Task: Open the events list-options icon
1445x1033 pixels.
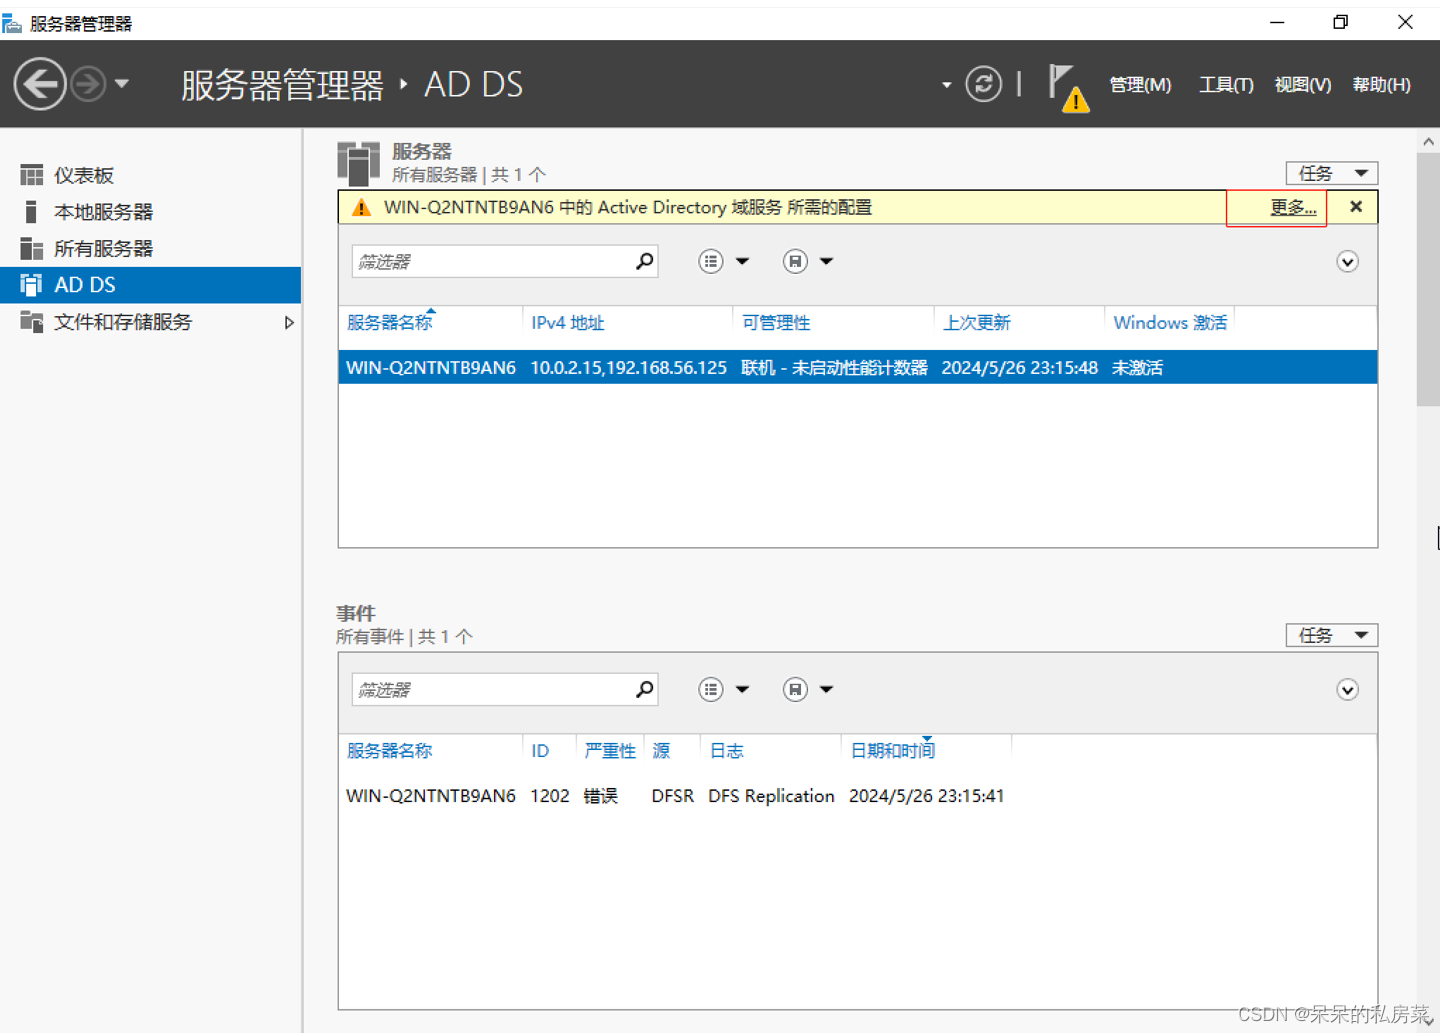Action: (x=711, y=689)
